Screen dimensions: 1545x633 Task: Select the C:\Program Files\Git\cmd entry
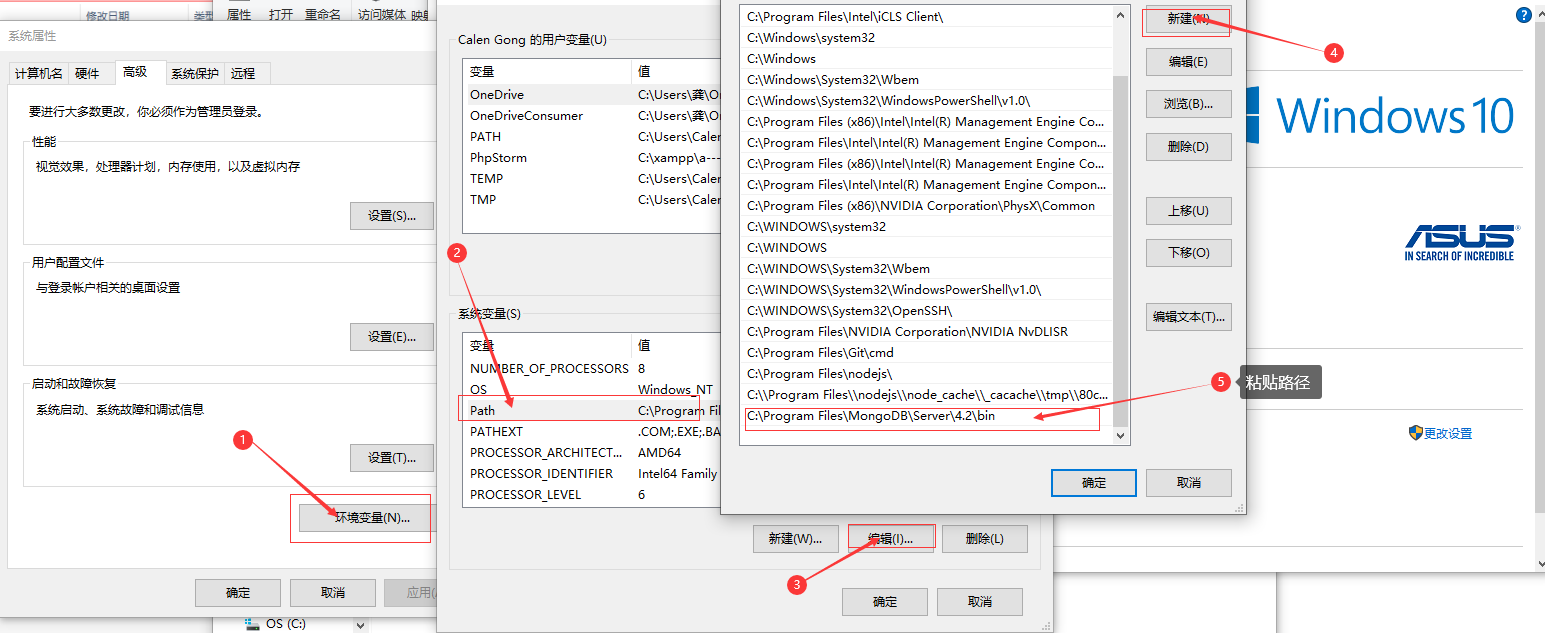coord(927,353)
